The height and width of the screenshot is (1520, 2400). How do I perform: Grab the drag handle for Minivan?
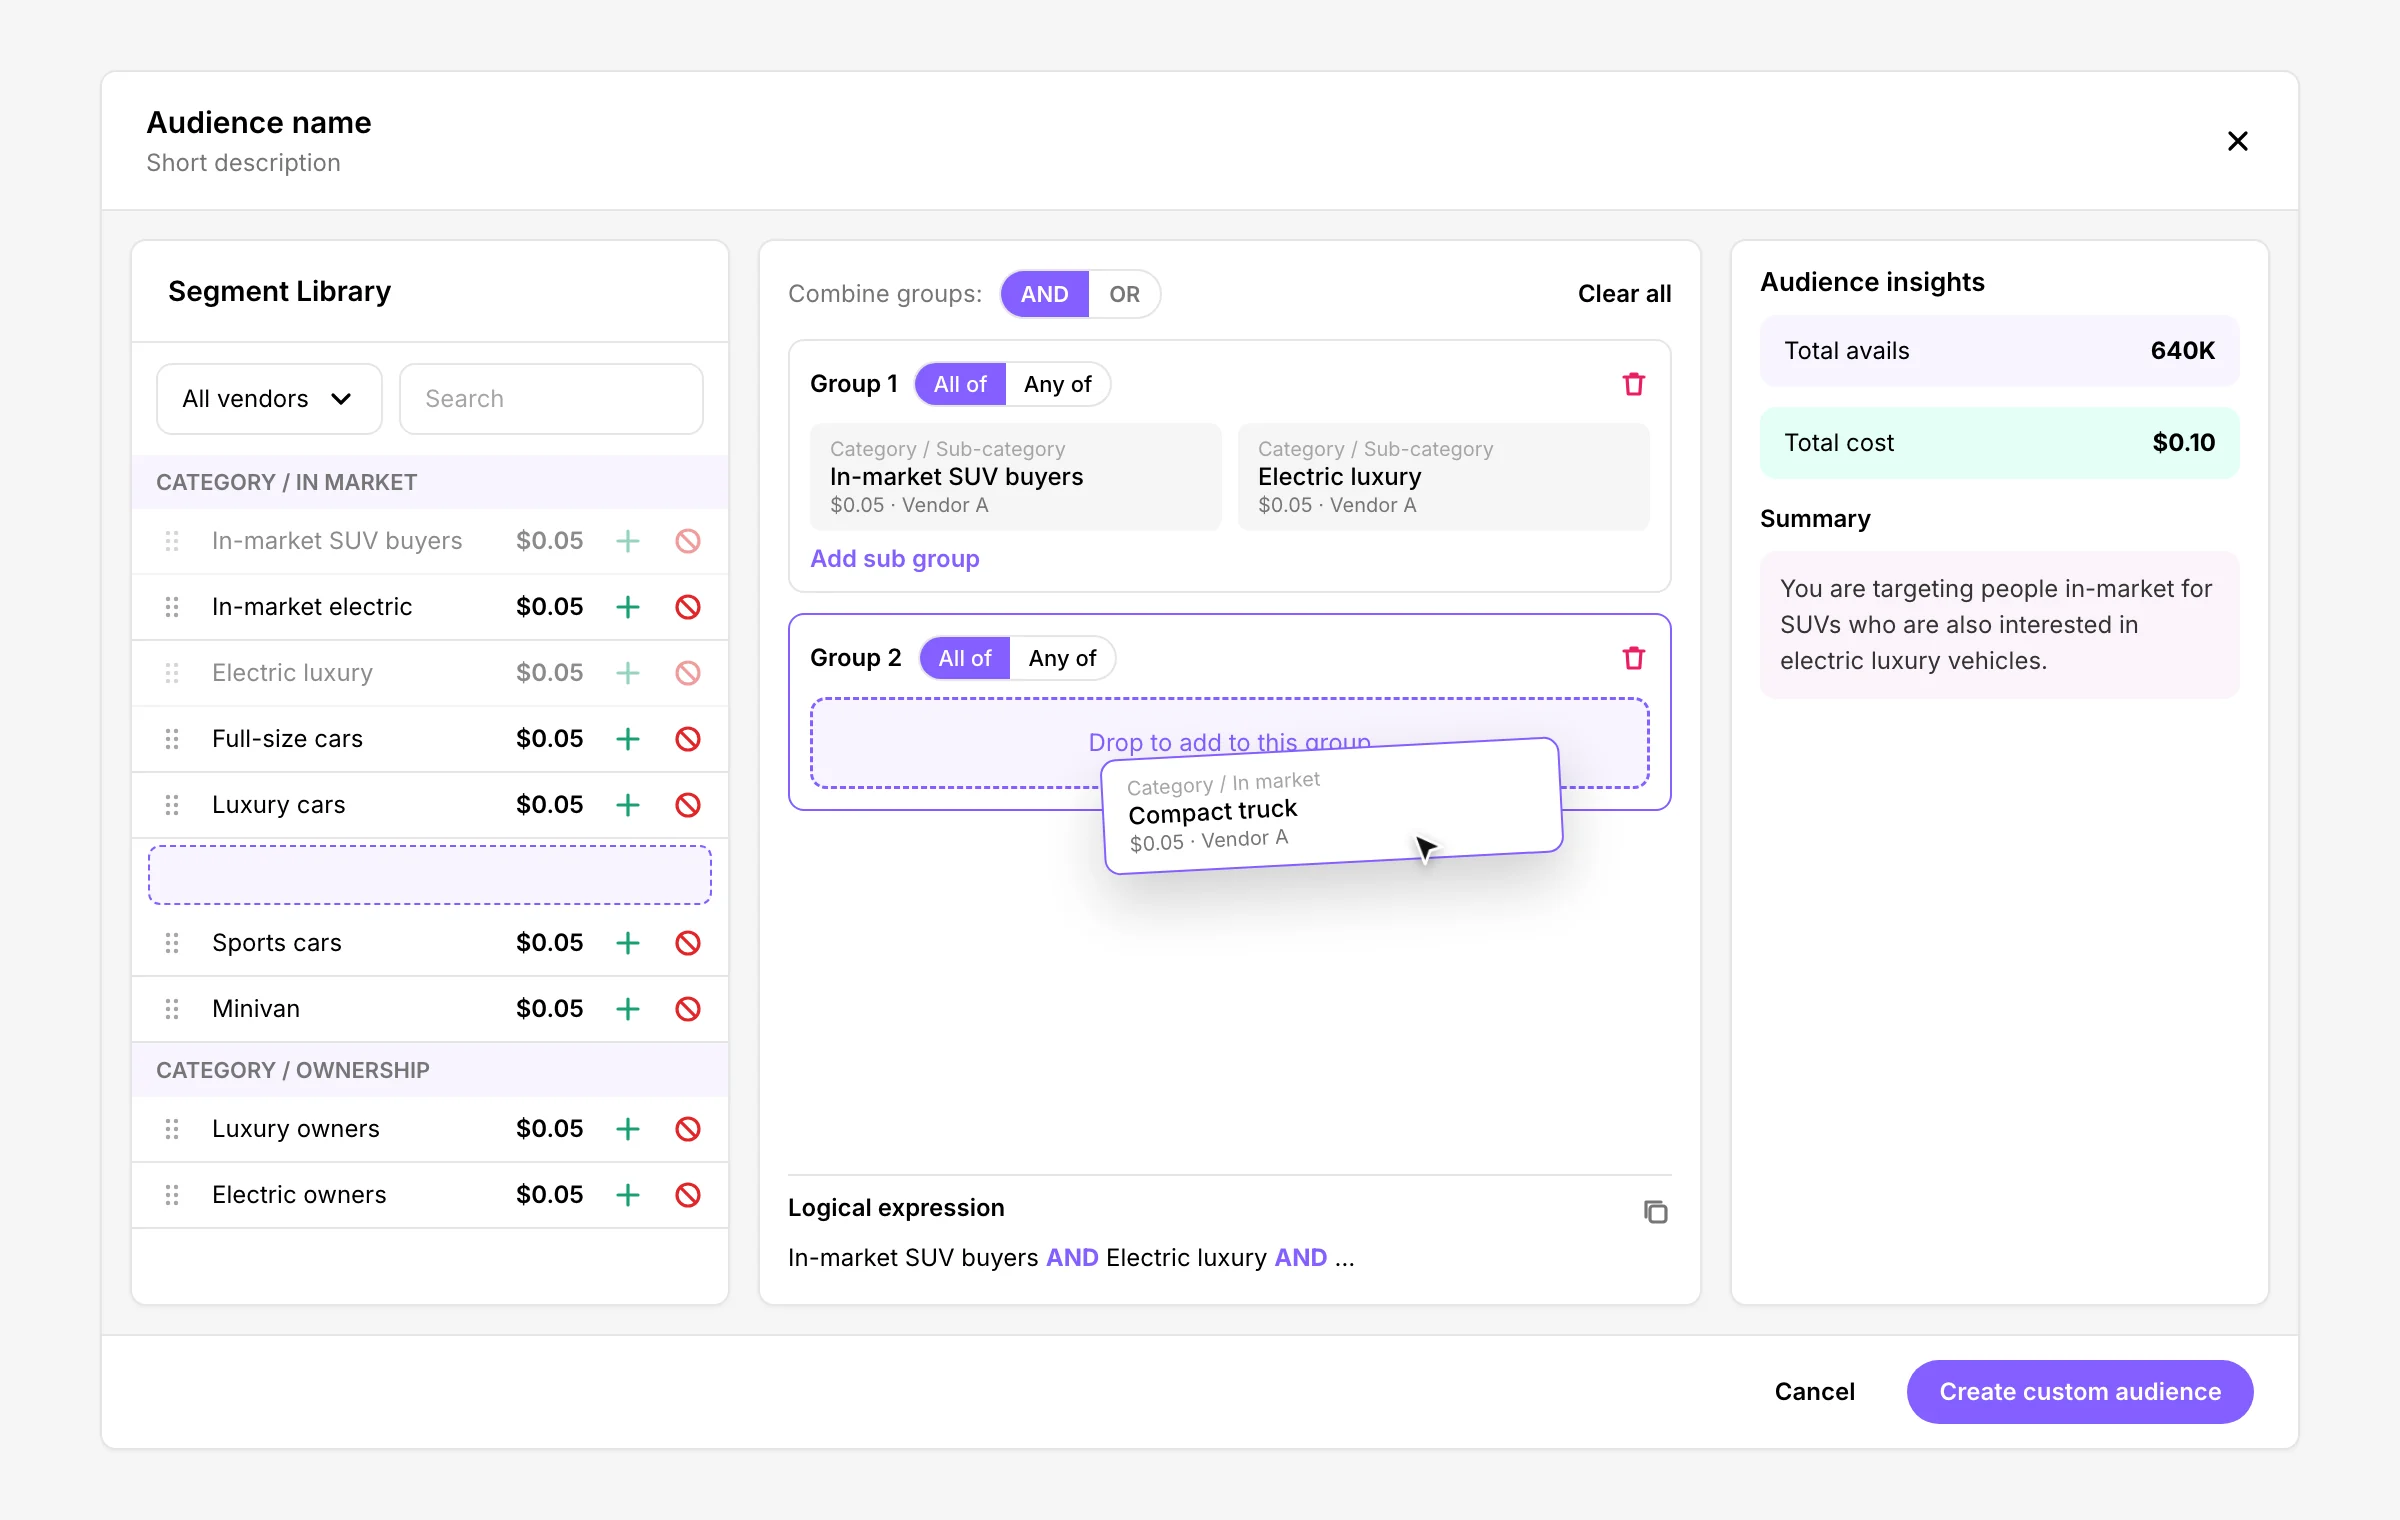172,1009
